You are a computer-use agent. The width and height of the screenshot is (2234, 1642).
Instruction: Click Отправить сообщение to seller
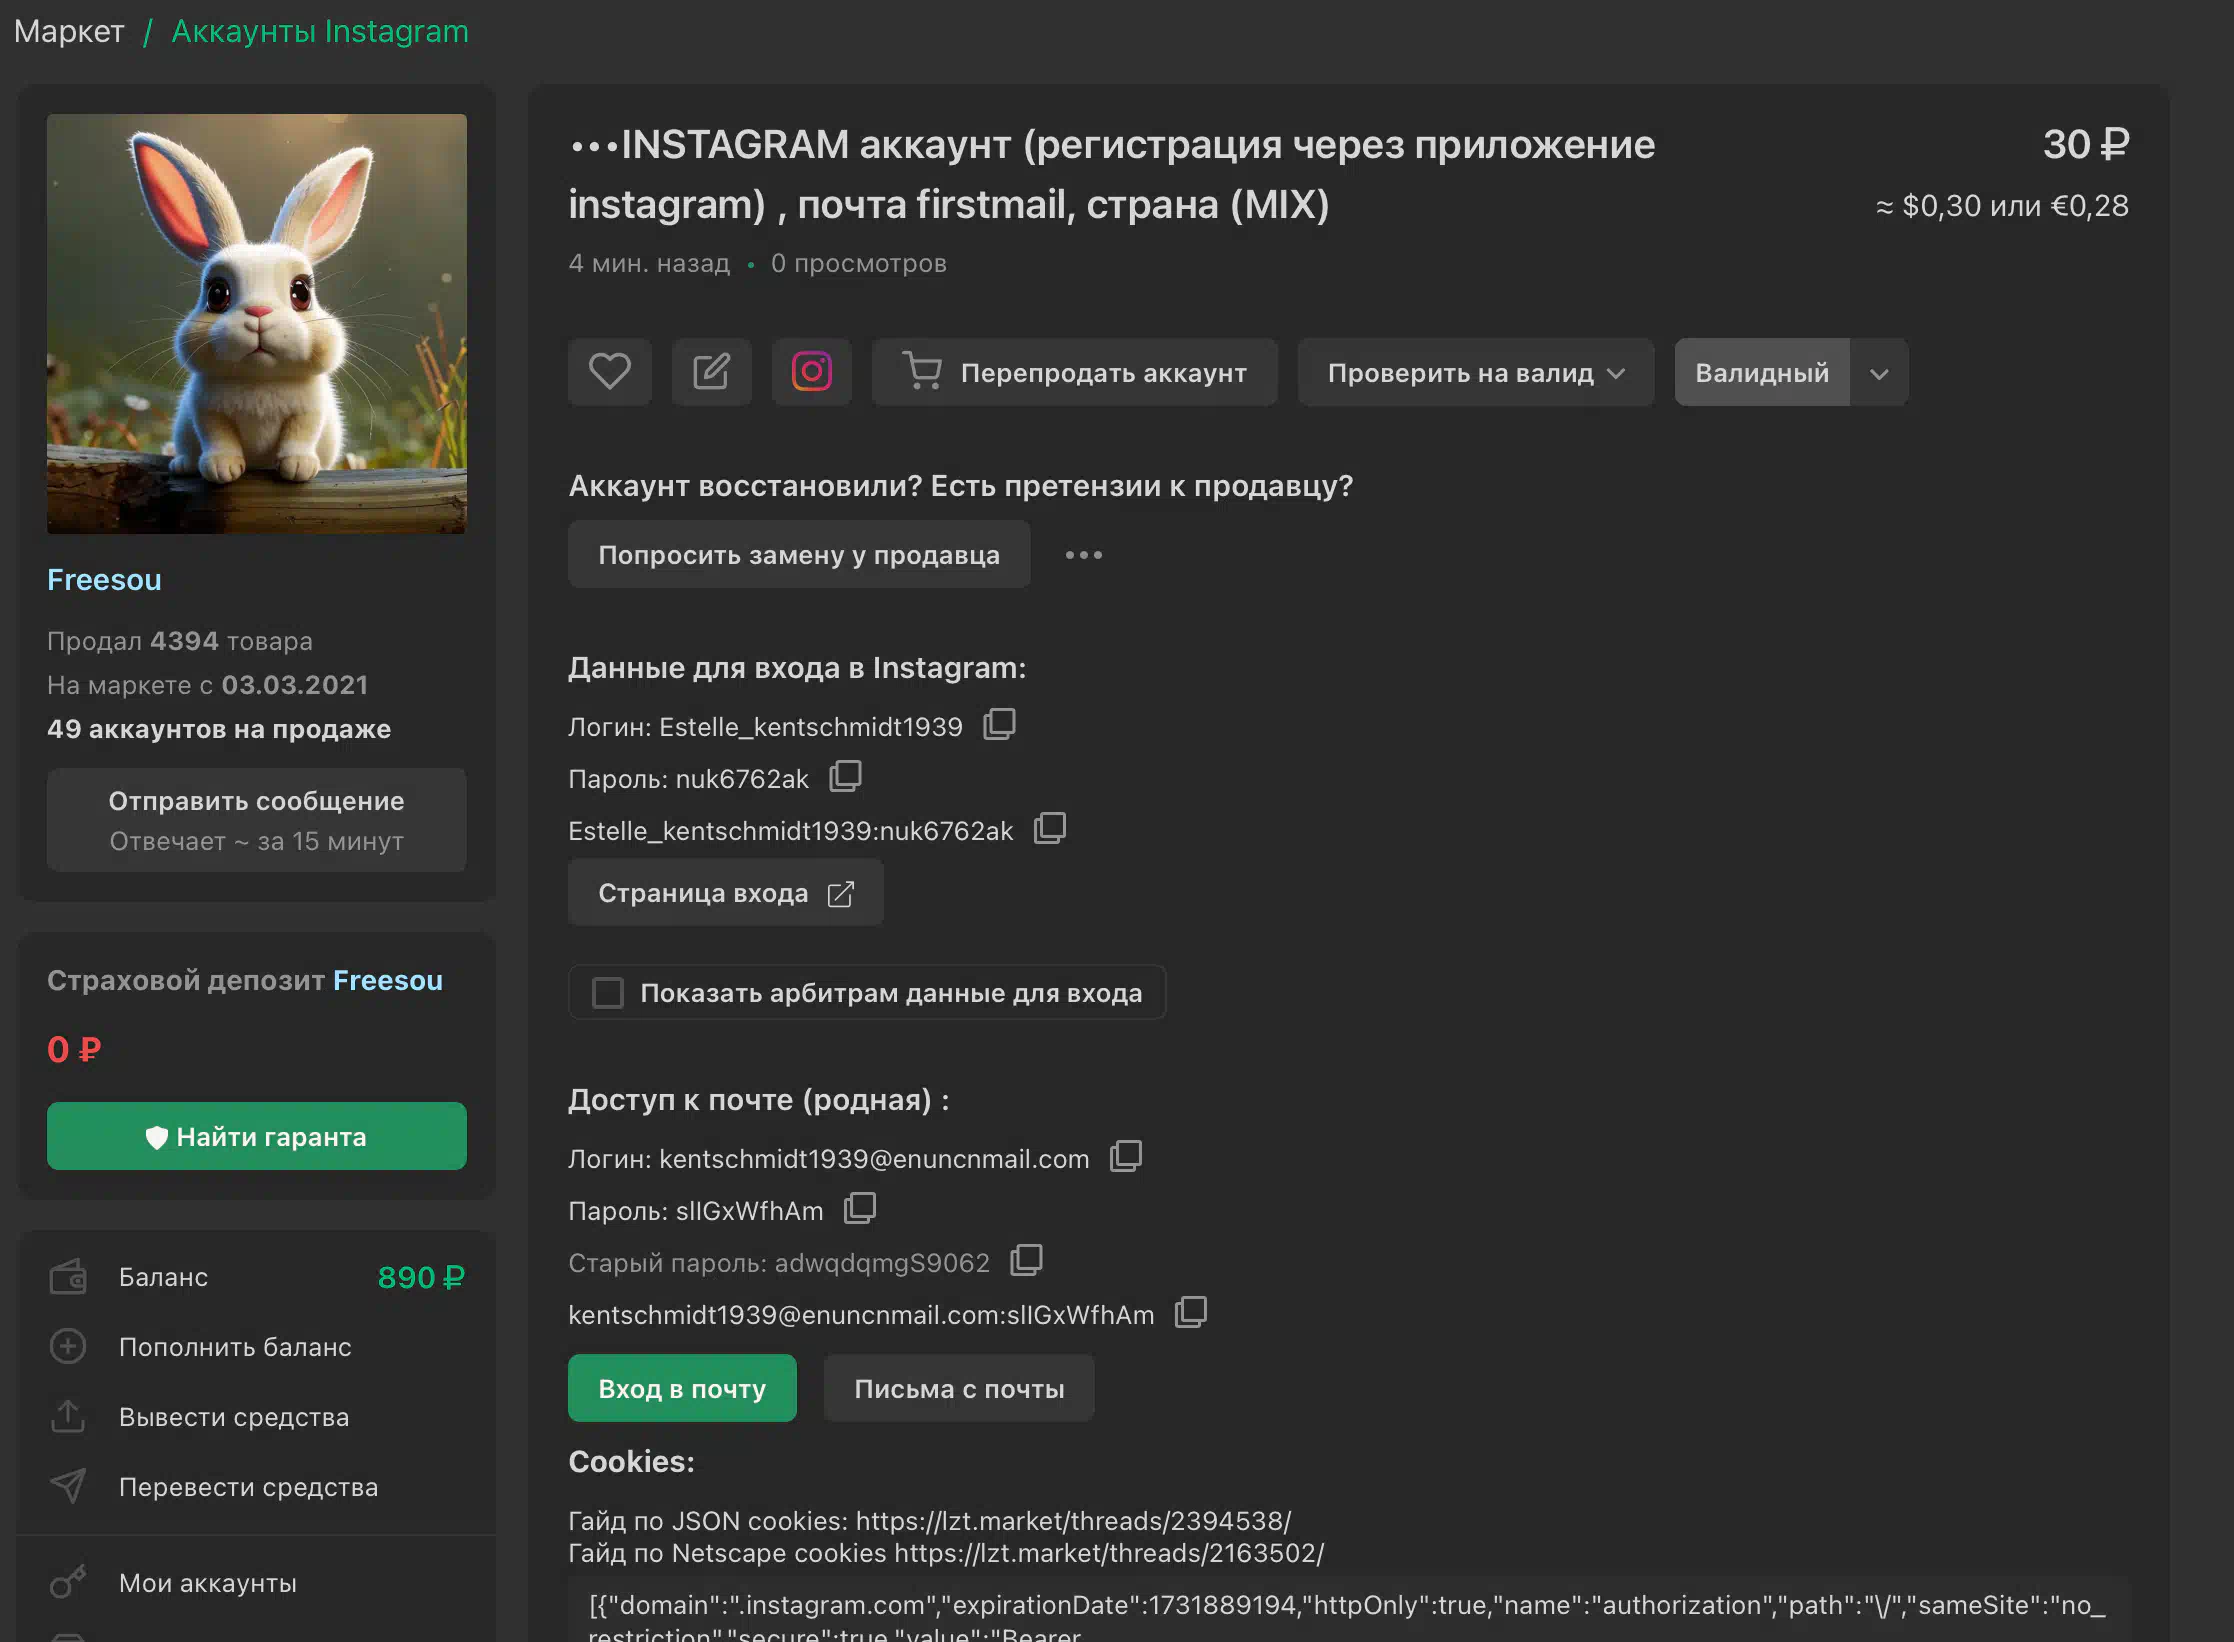257,820
